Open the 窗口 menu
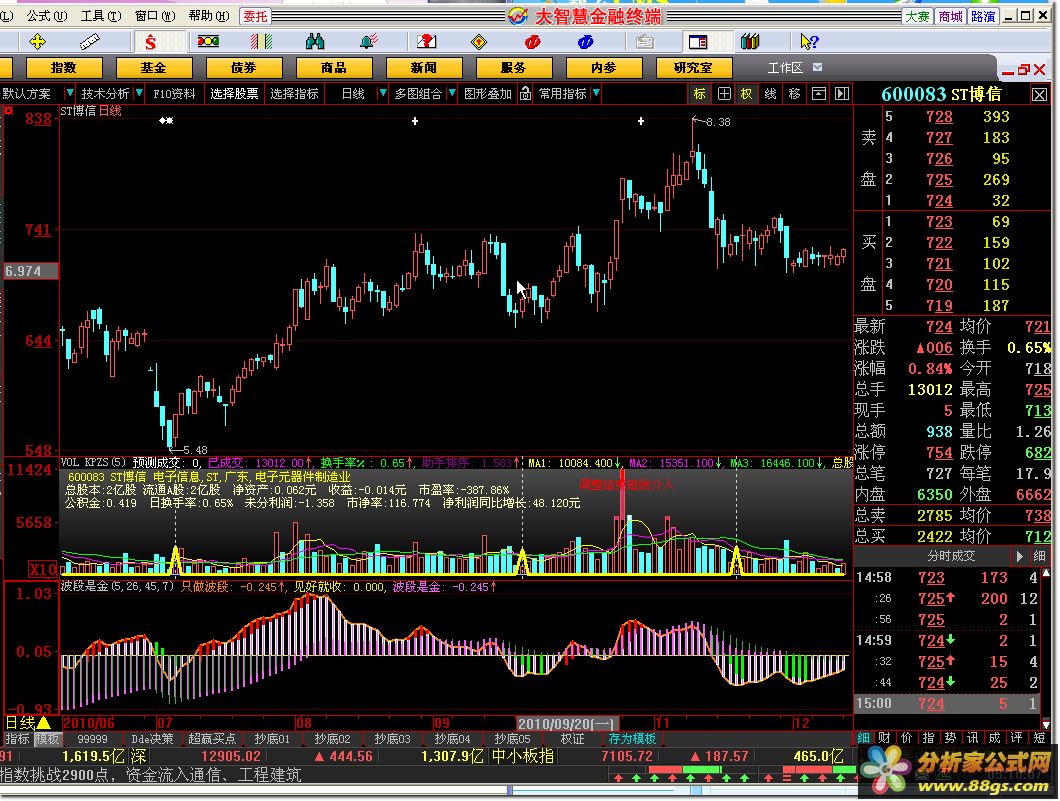Viewport: 1060px width, 801px height. click(x=155, y=16)
